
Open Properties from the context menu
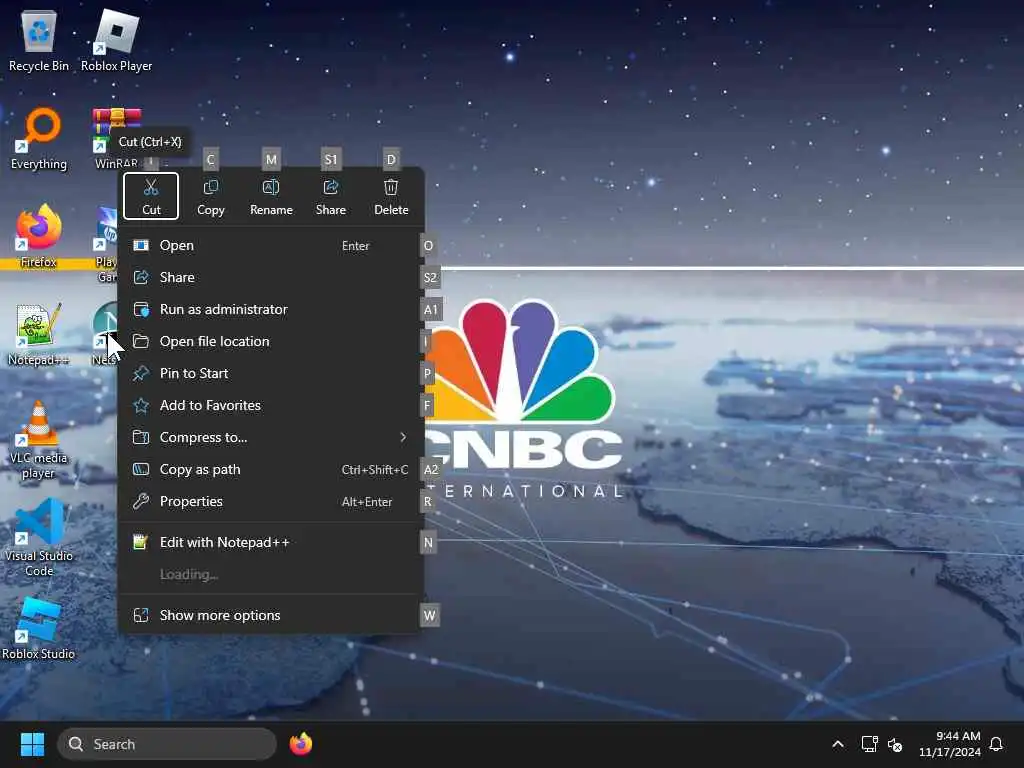[271, 502]
